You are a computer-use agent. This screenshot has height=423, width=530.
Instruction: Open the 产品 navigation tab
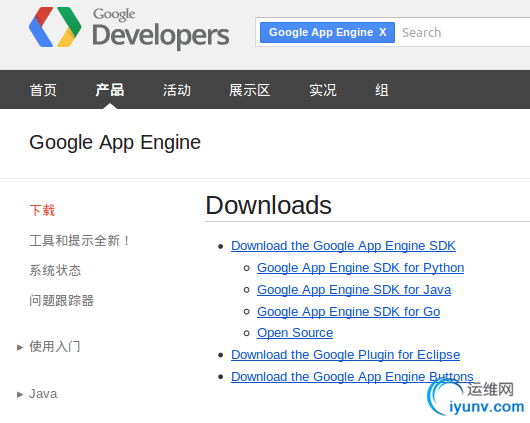(110, 90)
